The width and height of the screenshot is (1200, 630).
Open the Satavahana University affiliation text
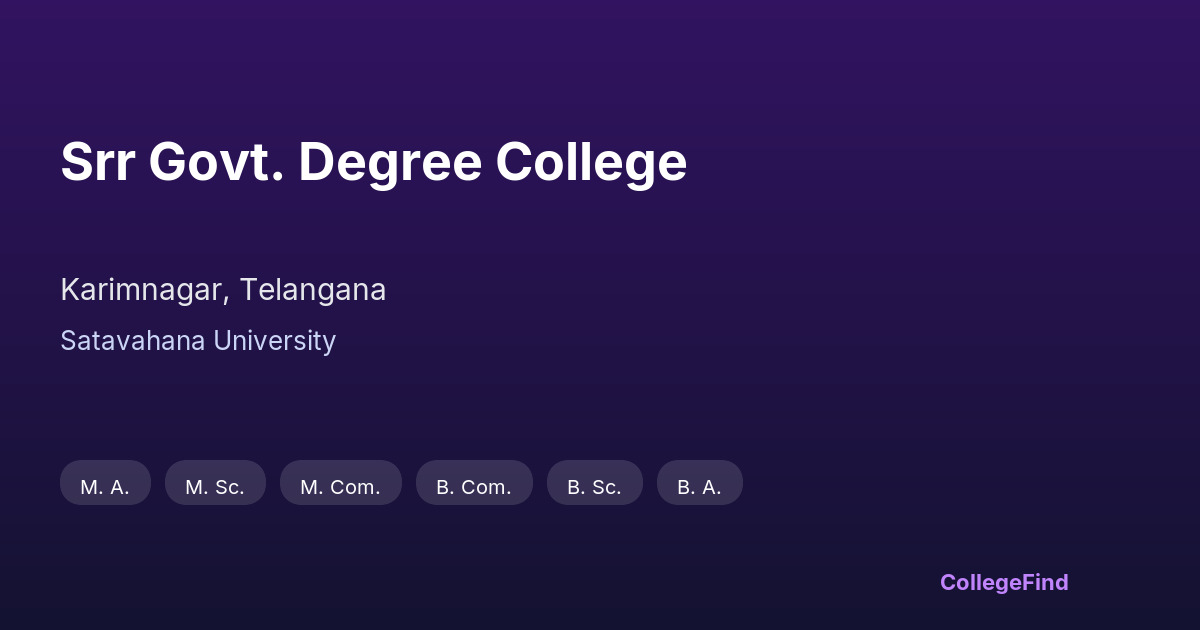pyautogui.click(x=198, y=341)
